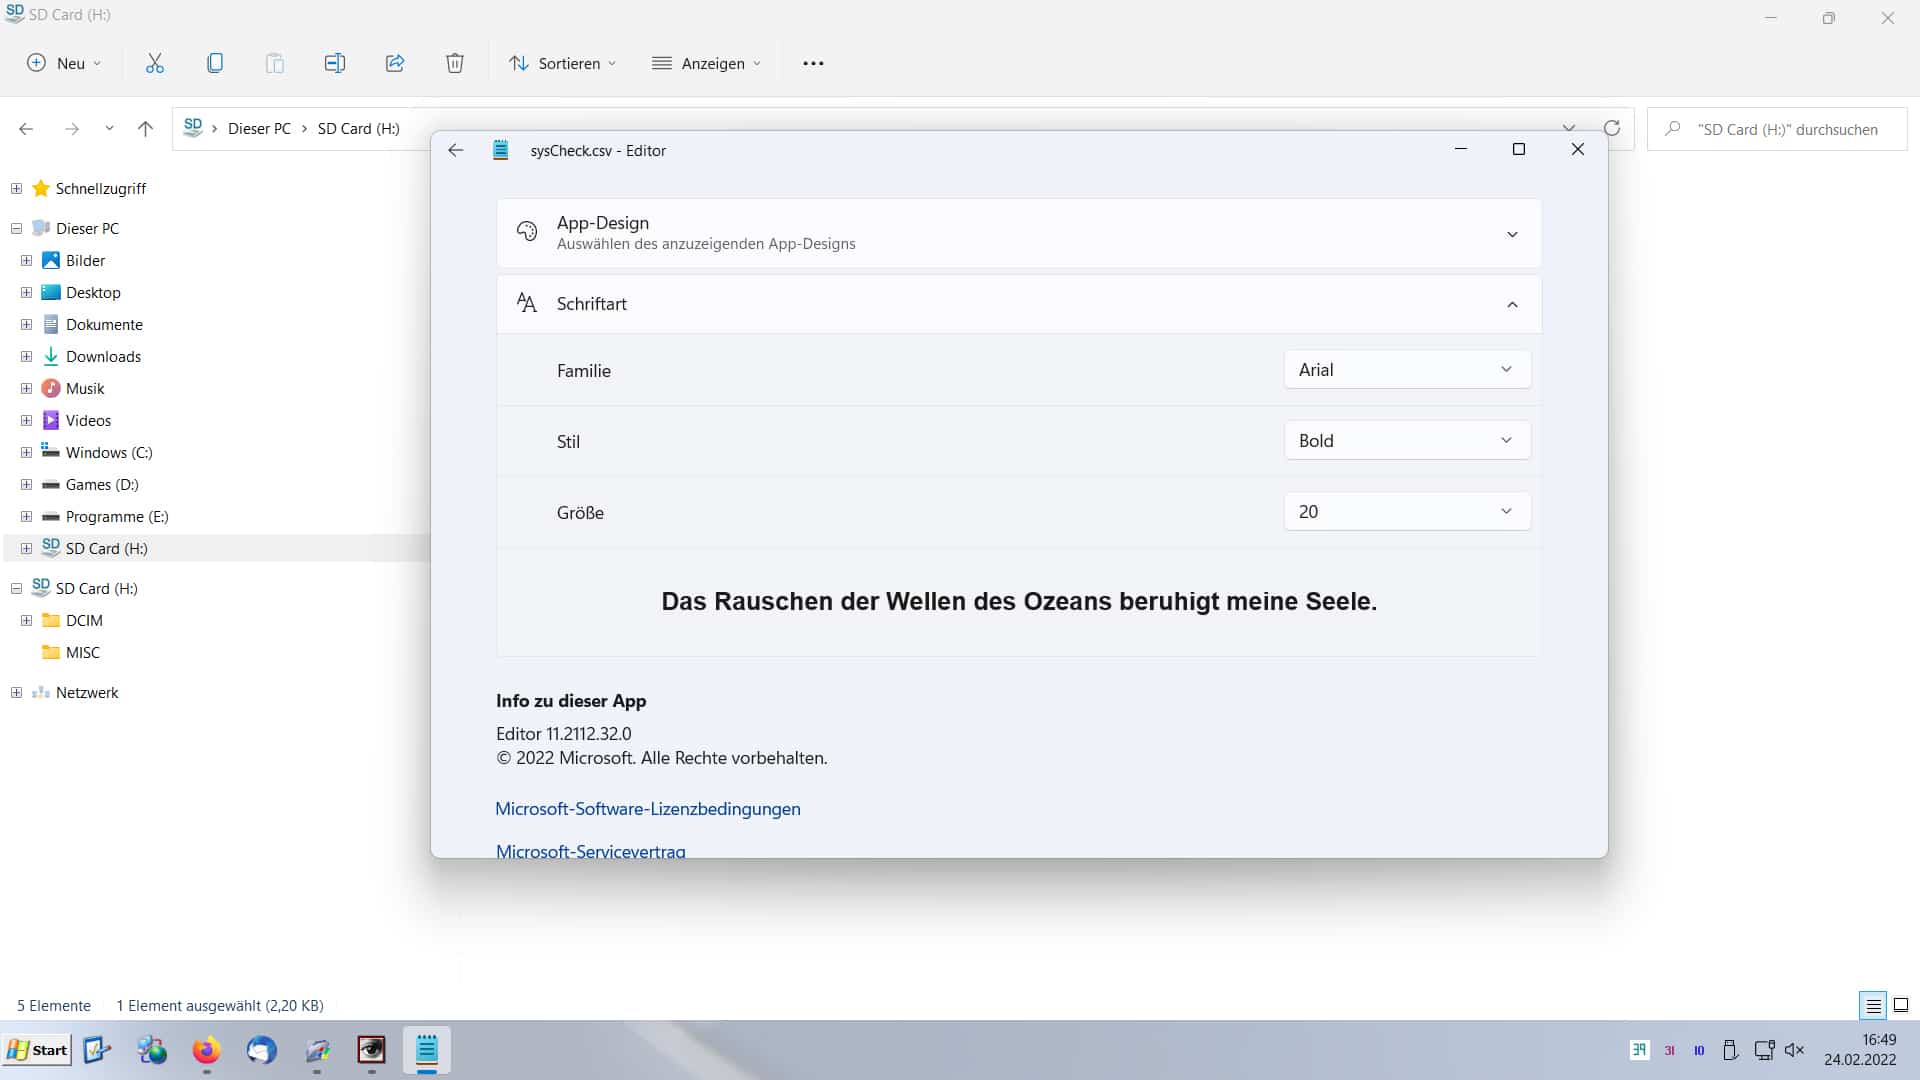Select MISC folder in tree
This screenshot has width=1920, height=1080.
tap(82, 652)
